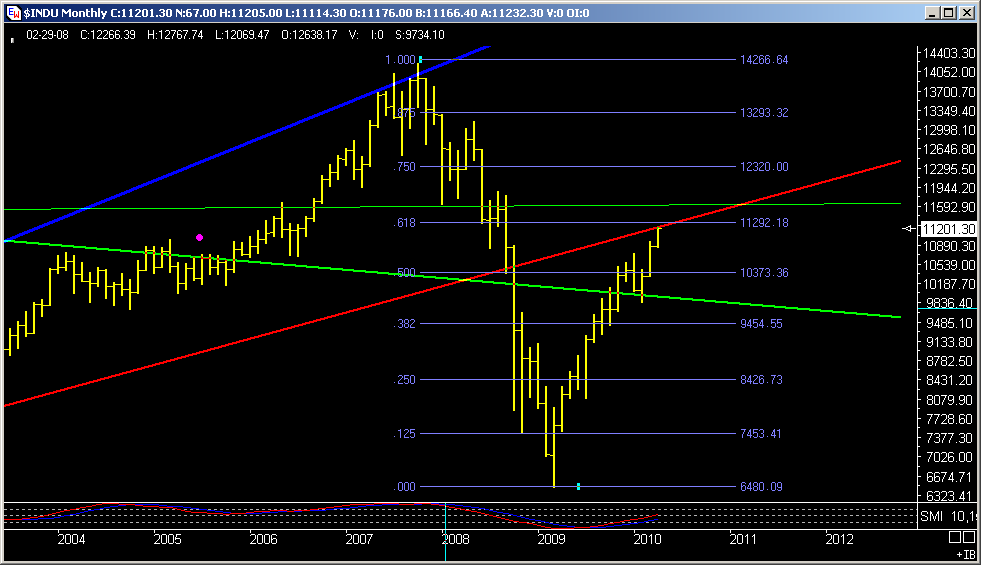Select the cyan anchor at Fibonacci 1.000 level

click(x=421, y=60)
